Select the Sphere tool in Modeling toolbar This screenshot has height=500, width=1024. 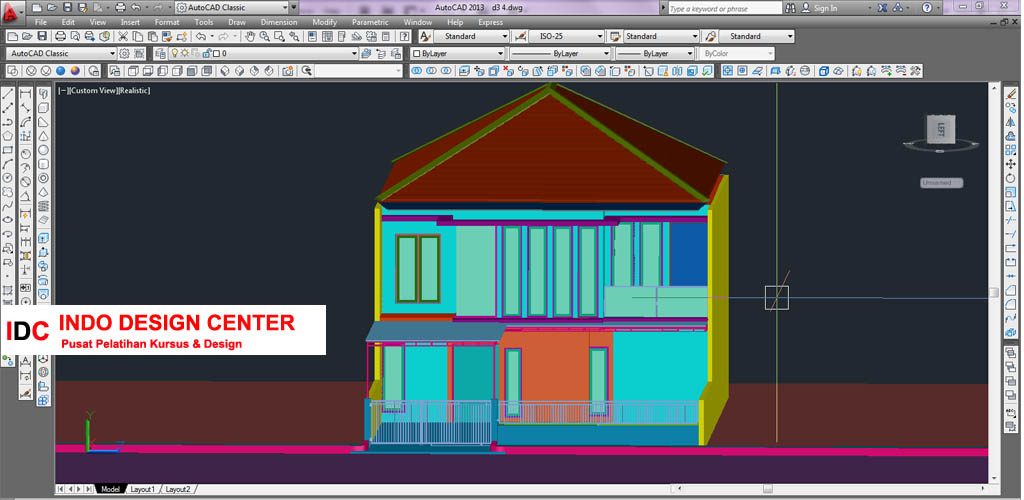pos(43,150)
